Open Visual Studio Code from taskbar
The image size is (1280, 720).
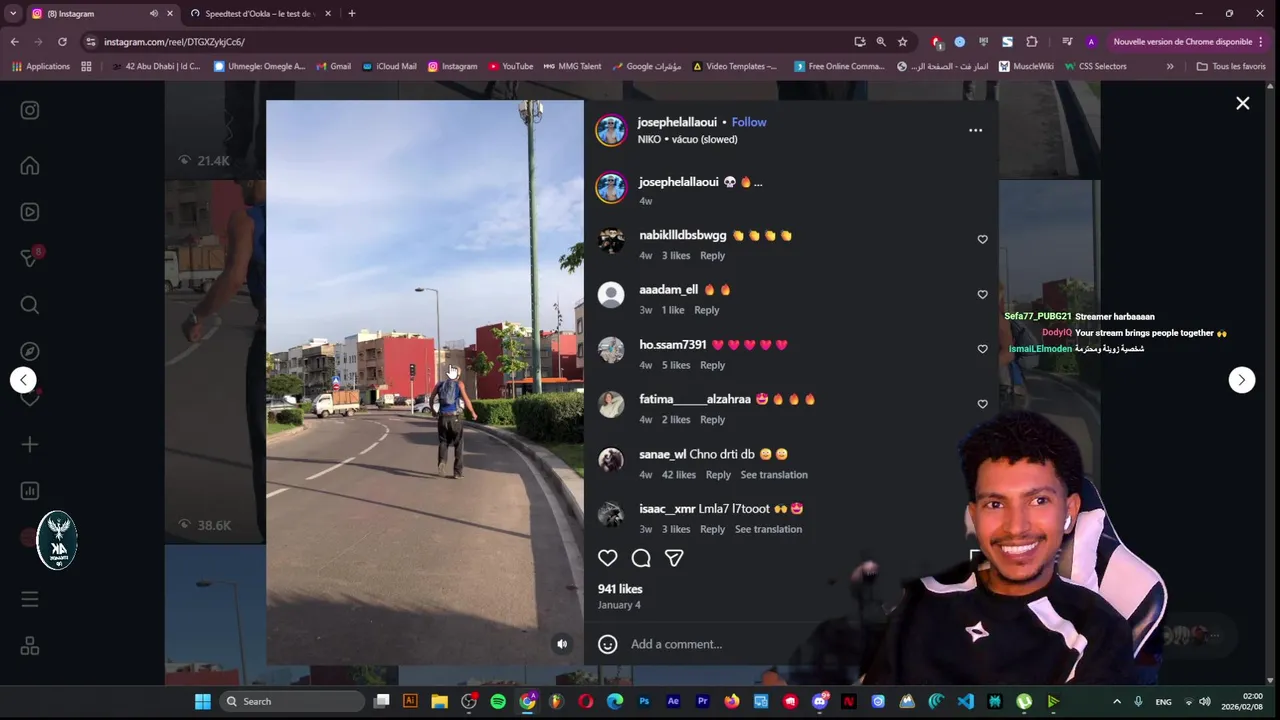pos(965,701)
